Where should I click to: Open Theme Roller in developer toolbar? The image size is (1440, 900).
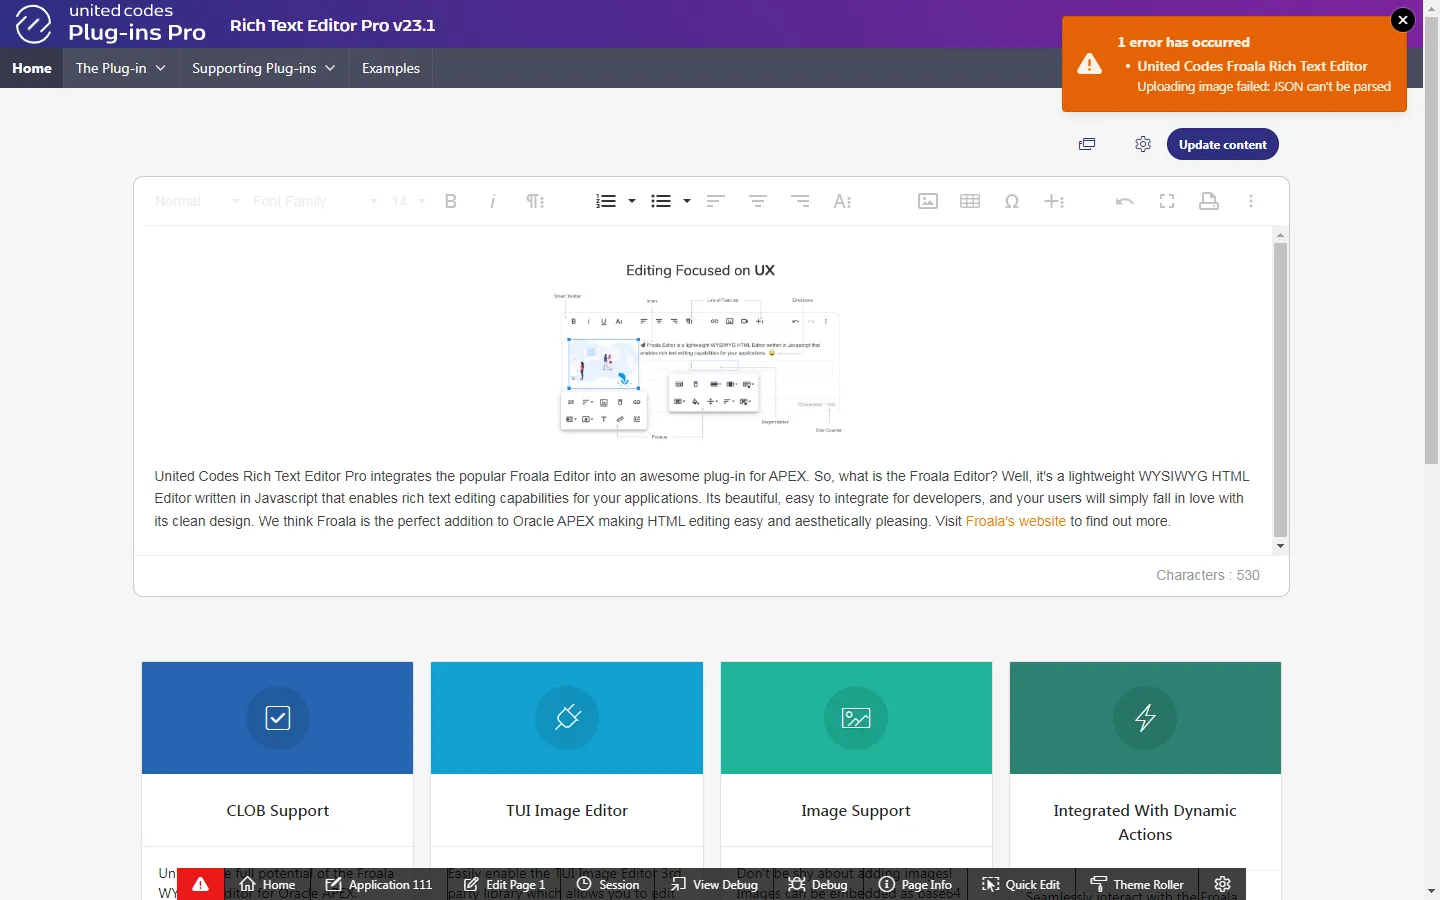1137,884
